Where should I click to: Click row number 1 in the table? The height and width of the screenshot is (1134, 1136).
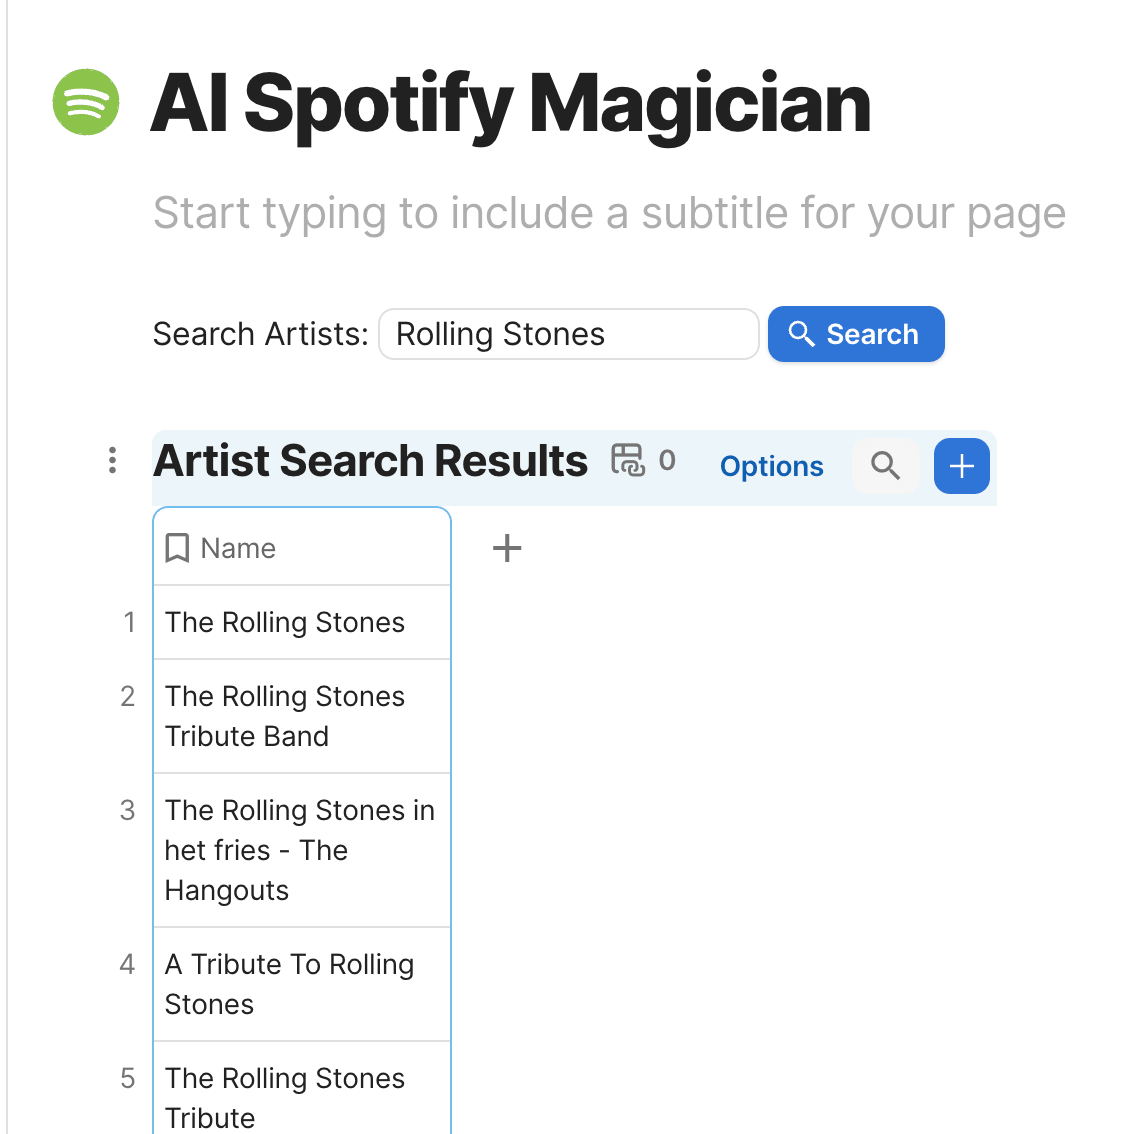(x=129, y=622)
